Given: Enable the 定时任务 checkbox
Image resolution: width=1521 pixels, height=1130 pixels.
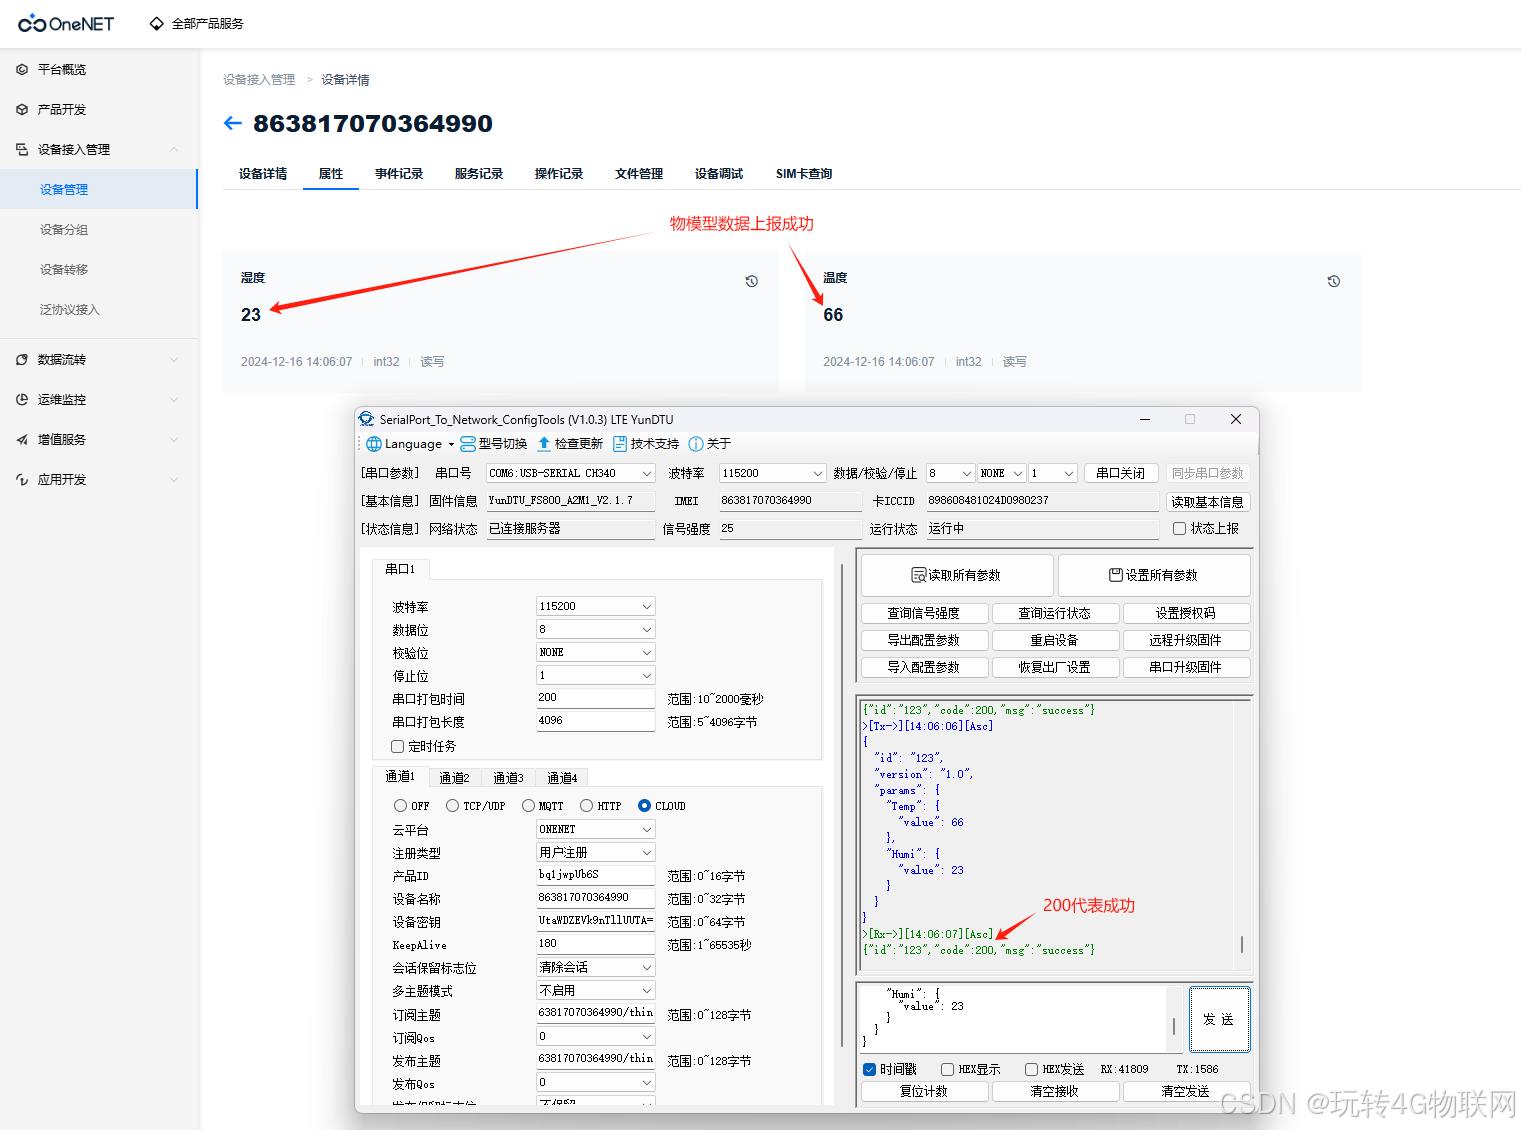Looking at the screenshot, I should (397, 746).
